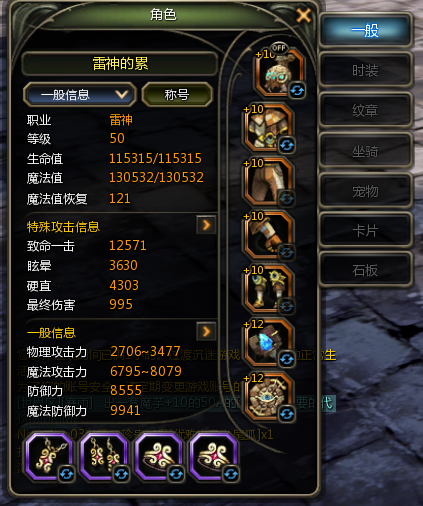This screenshot has height=506, width=423.
Task: Open the 石板 tab
Action: 365,270
